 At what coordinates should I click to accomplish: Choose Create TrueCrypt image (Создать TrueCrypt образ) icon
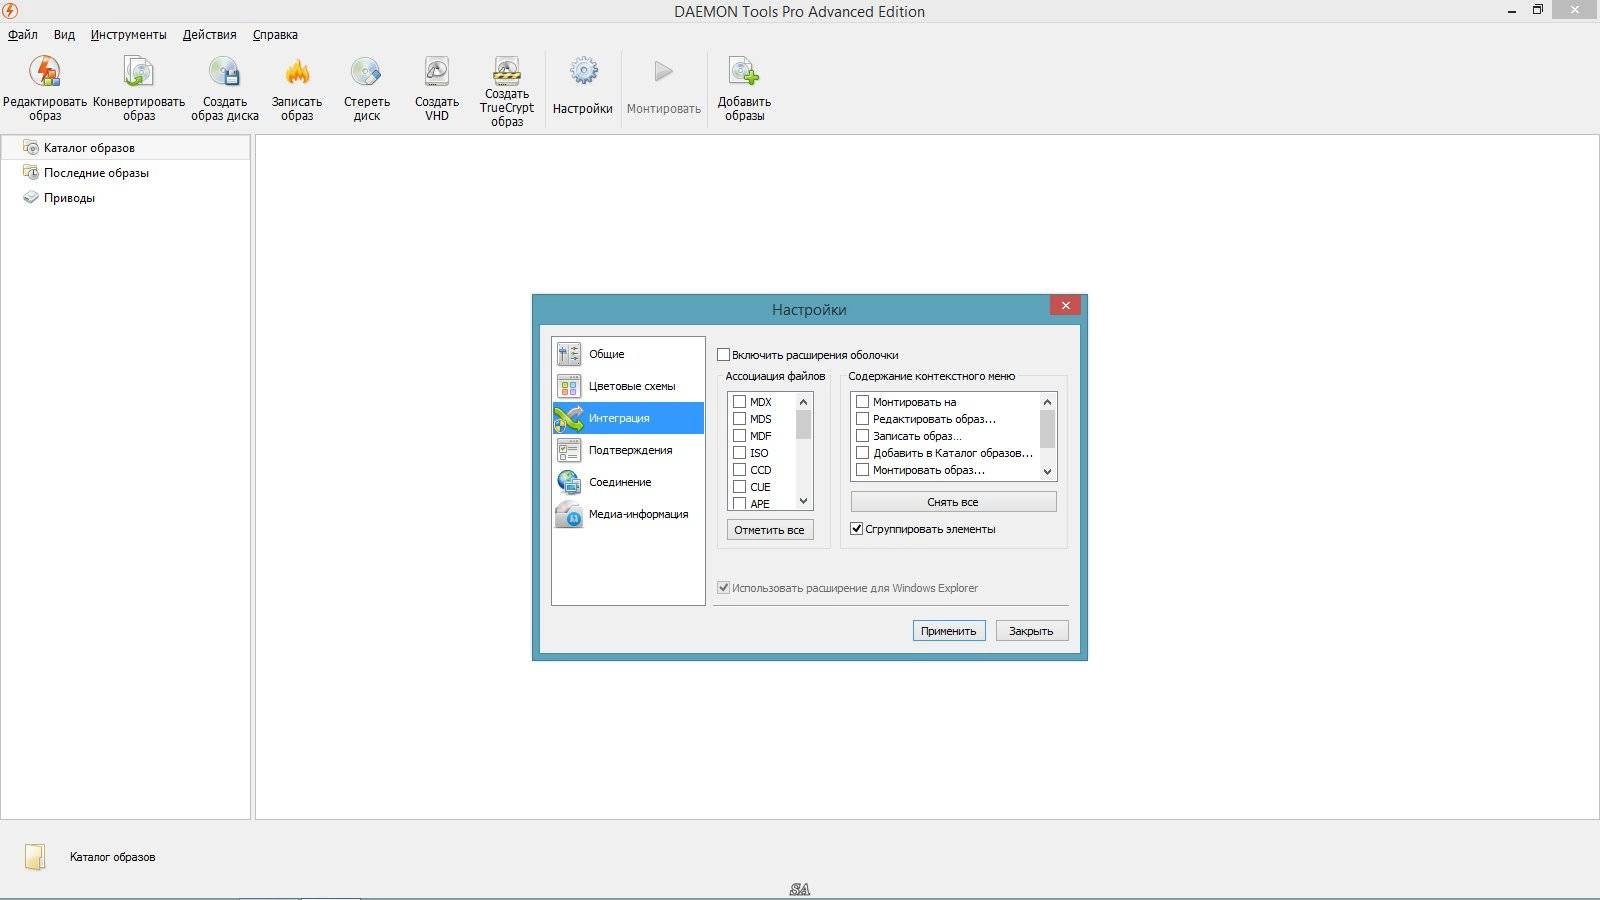click(x=507, y=69)
